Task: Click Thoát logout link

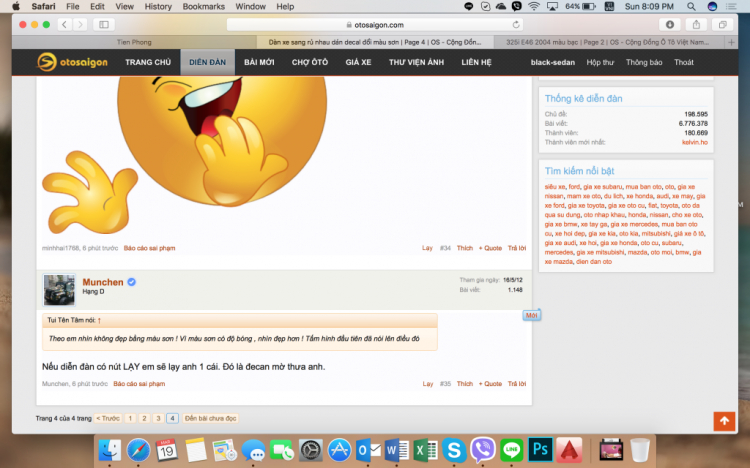Action: [x=684, y=62]
